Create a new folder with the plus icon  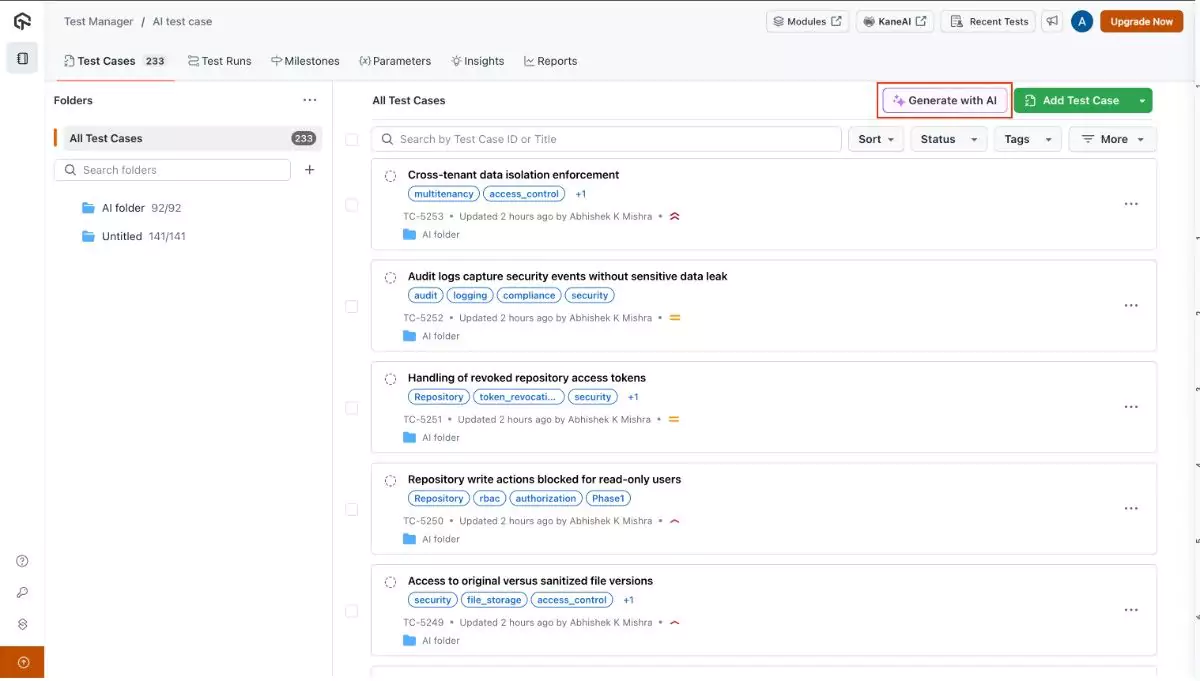tap(310, 170)
